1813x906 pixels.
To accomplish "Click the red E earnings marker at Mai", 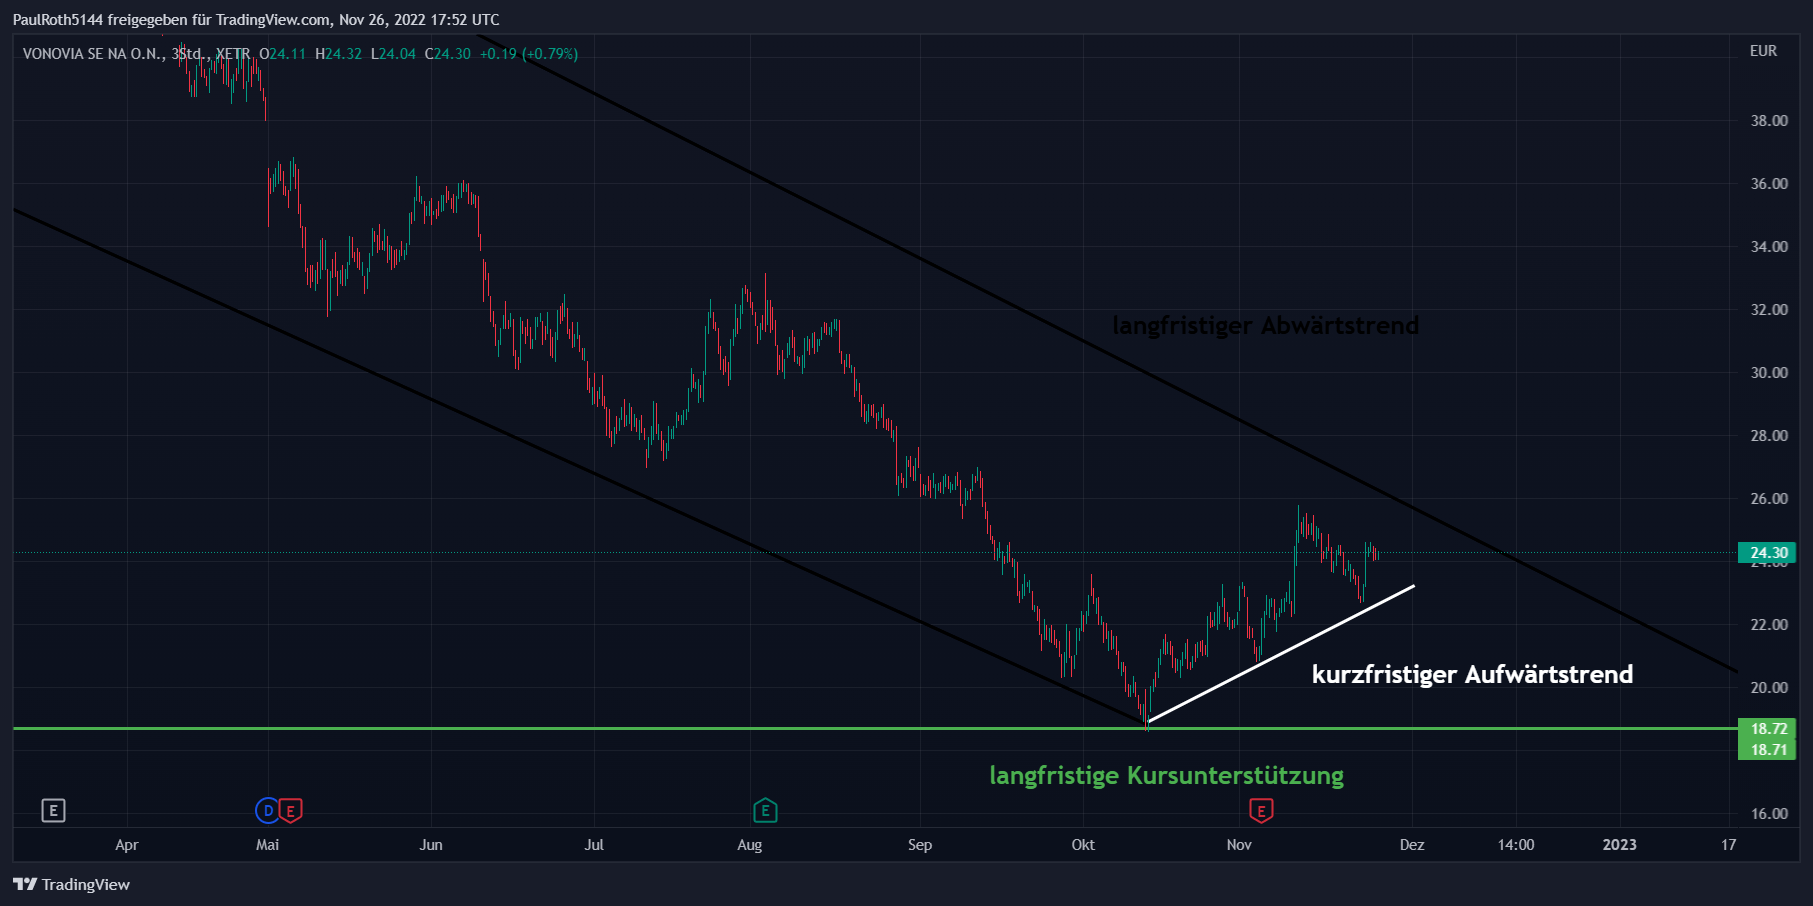I will point(290,811).
